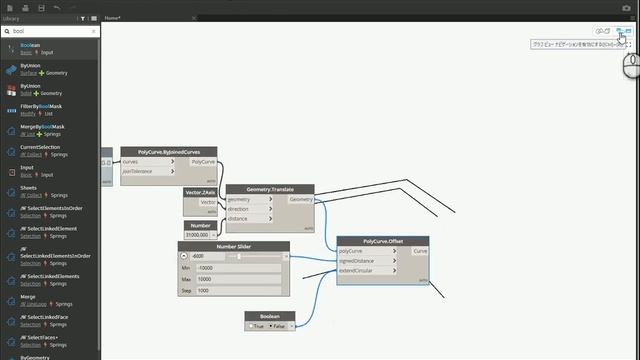This screenshot has height=360, width=640.
Task: Click the search magnifier icon
Action: (x=7, y=31)
